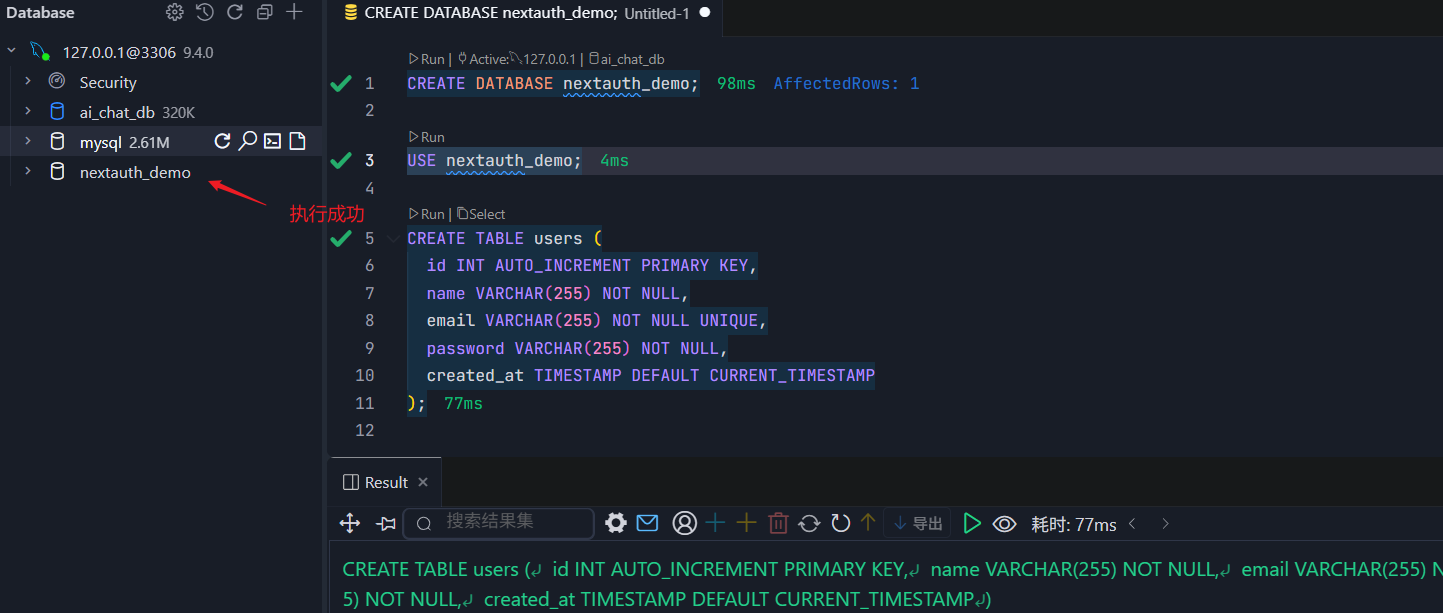Screen dimensions: 1443x613
Task: Click Run above the USE nextauth_demo statement
Action: [x=427, y=137]
